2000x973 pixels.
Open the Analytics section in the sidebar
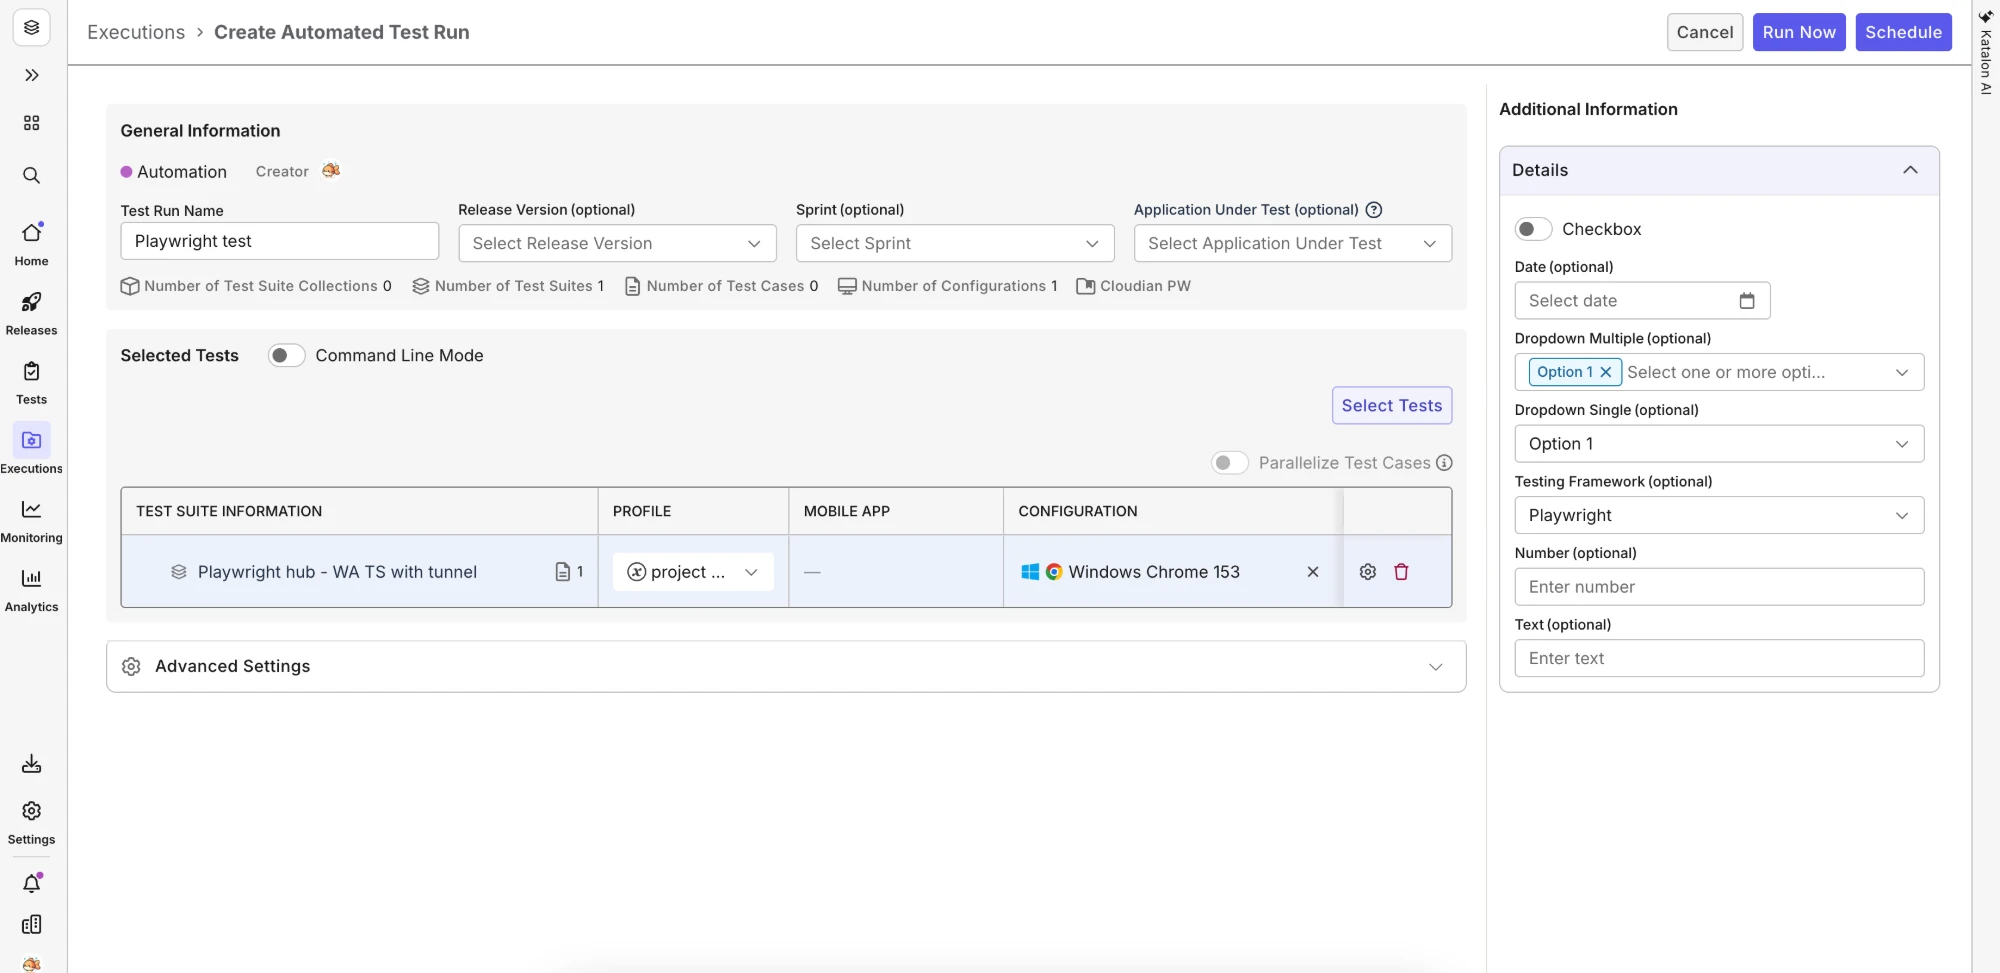(x=32, y=589)
